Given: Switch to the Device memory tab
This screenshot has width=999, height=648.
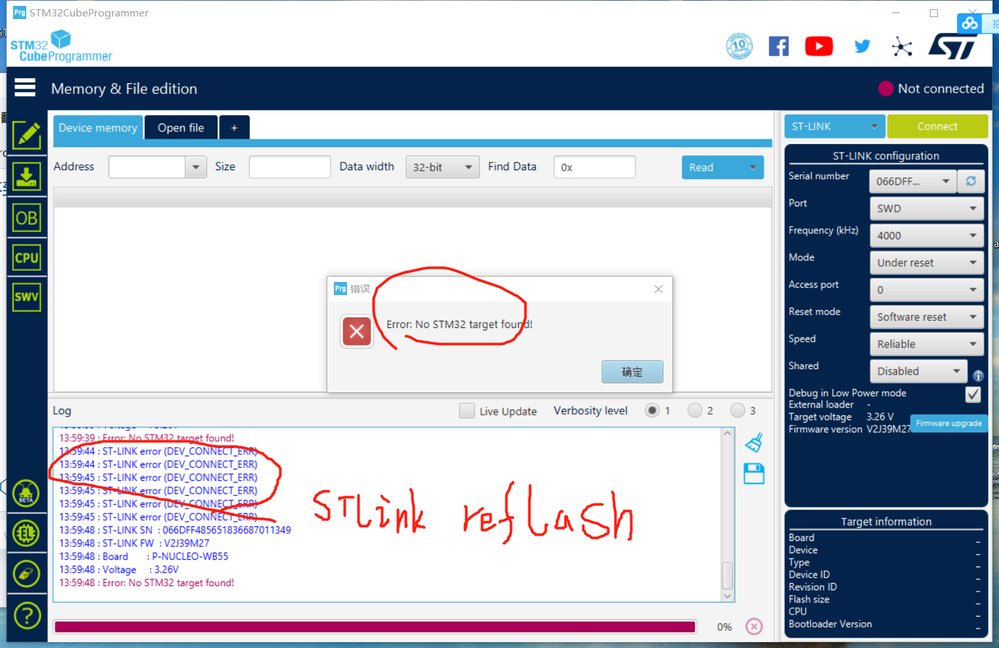Looking at the screenshot, I should point(98,127).
